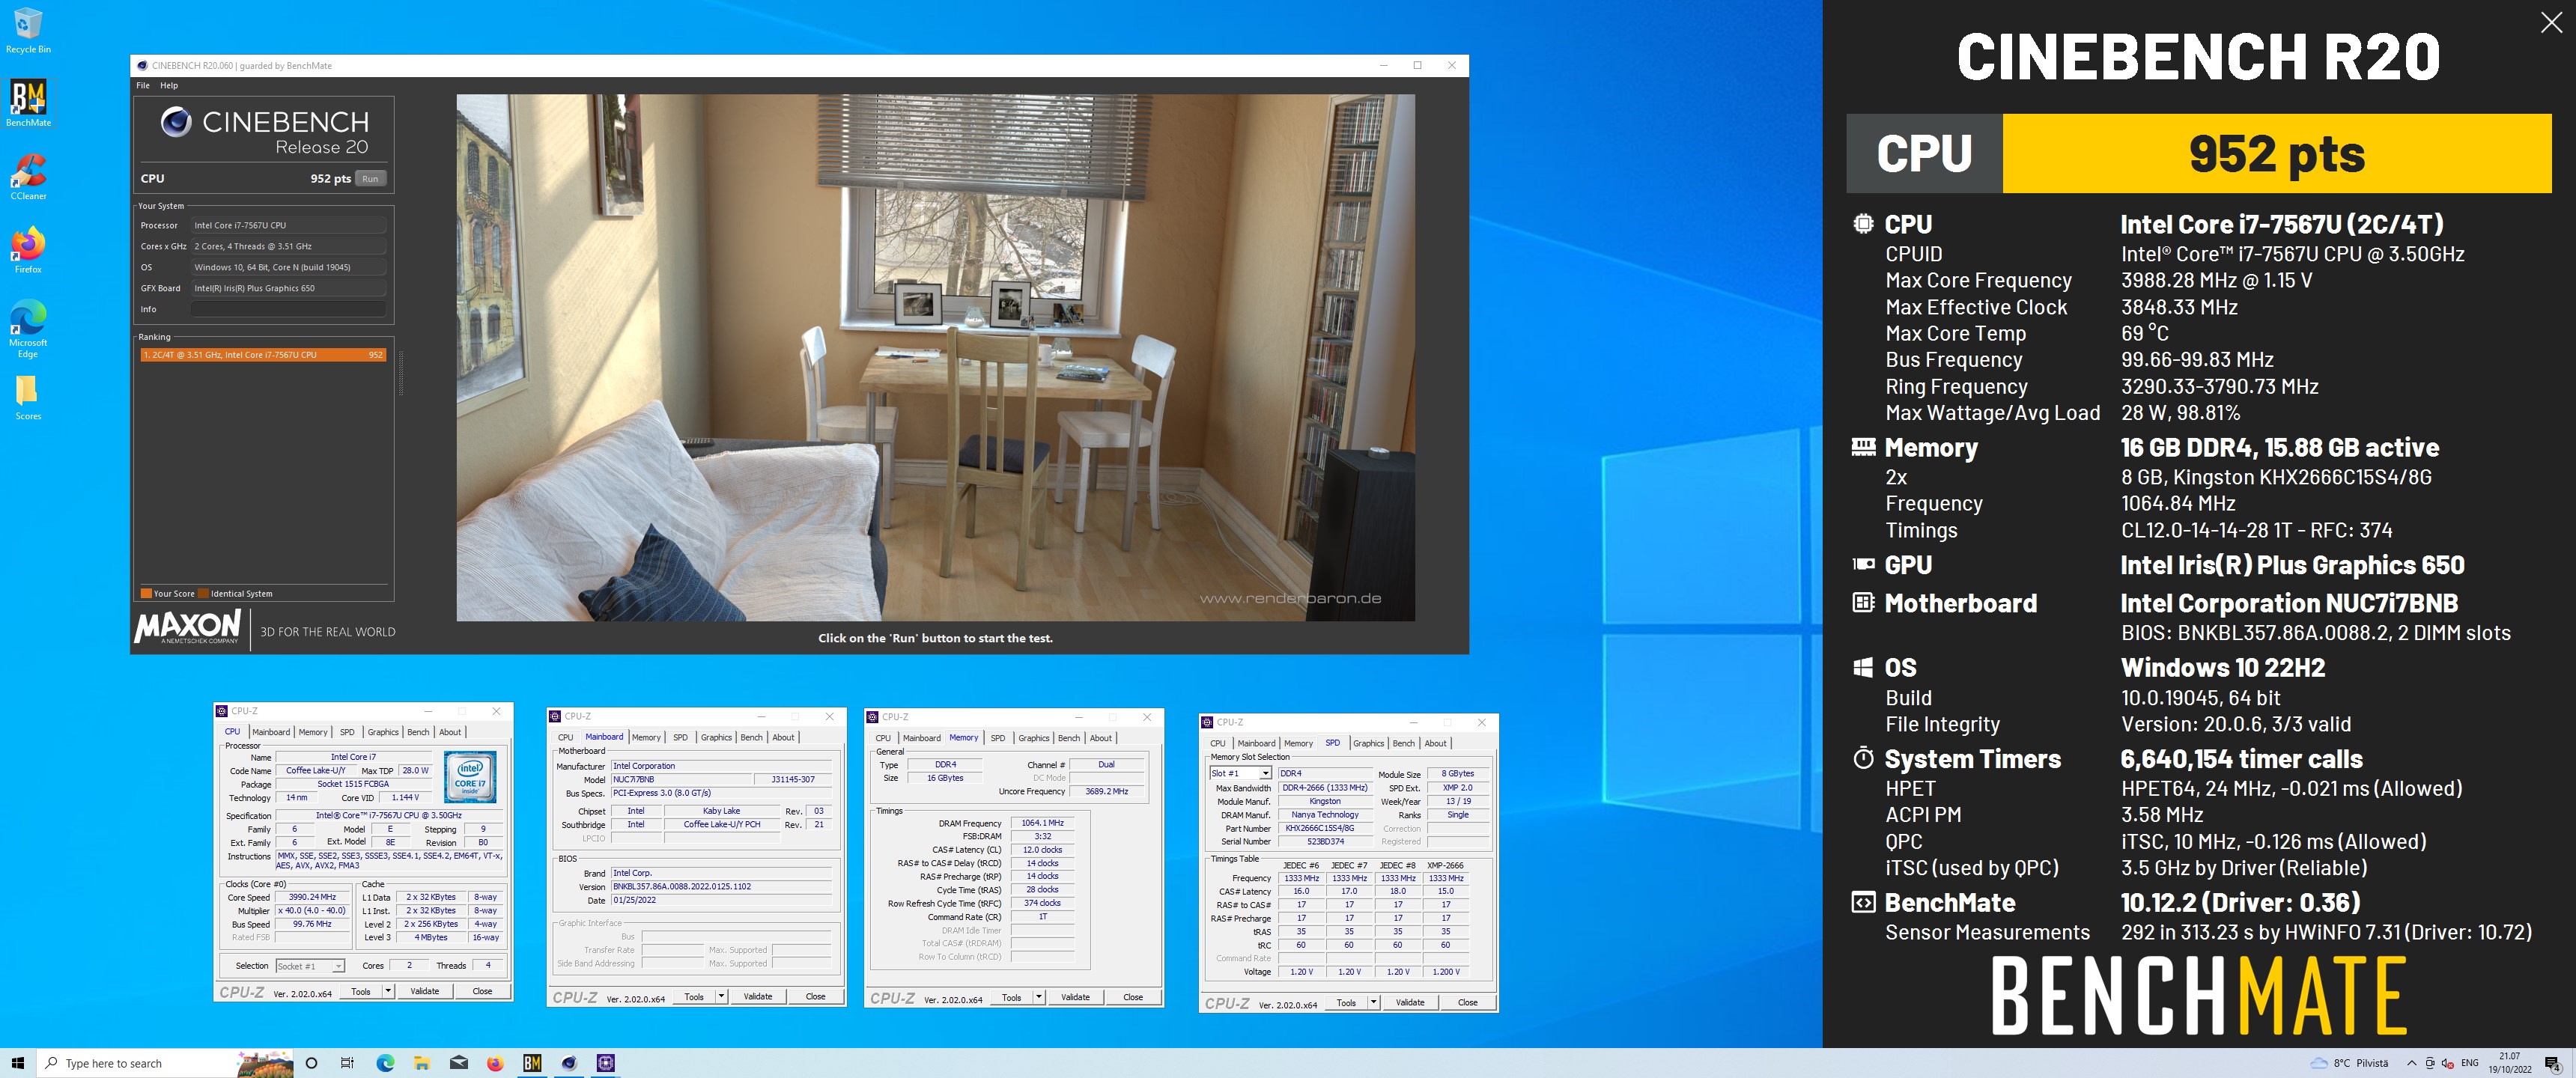Viewport: 2576px width, 1078px height.
Task: Open Slot #1 dropdown in SPD window
Action: tap(1240, 773)
